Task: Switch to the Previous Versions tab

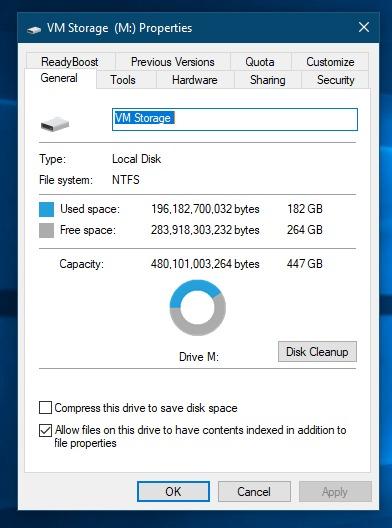Action: (173, 62)
